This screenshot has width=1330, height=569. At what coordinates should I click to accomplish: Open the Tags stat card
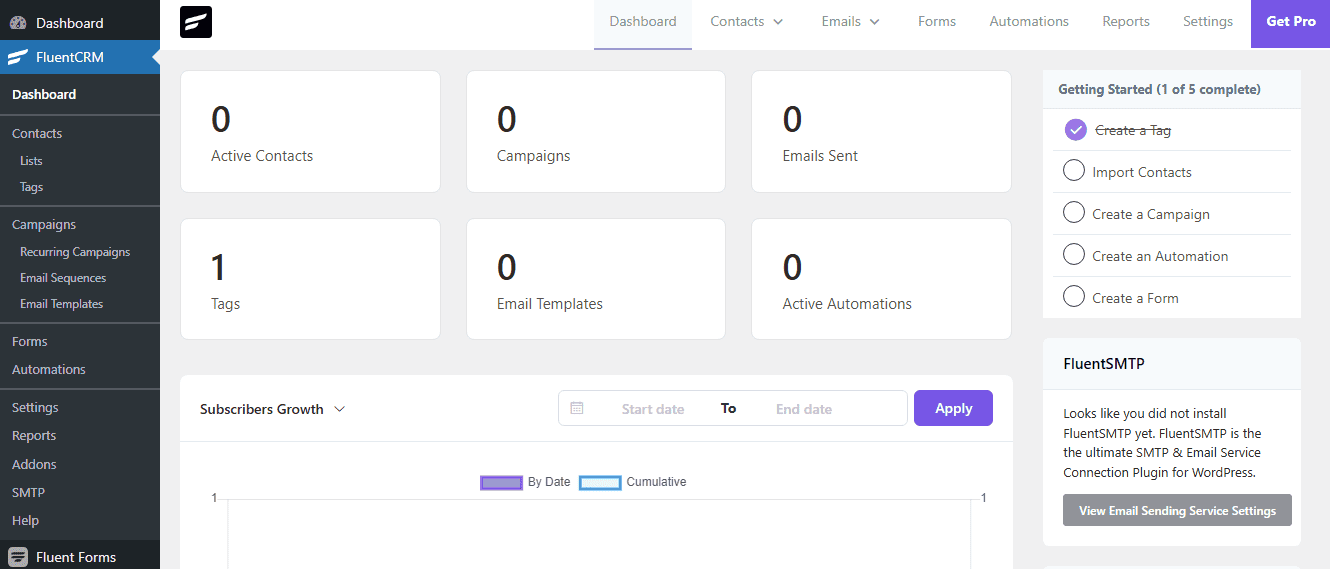pos(310,279)
